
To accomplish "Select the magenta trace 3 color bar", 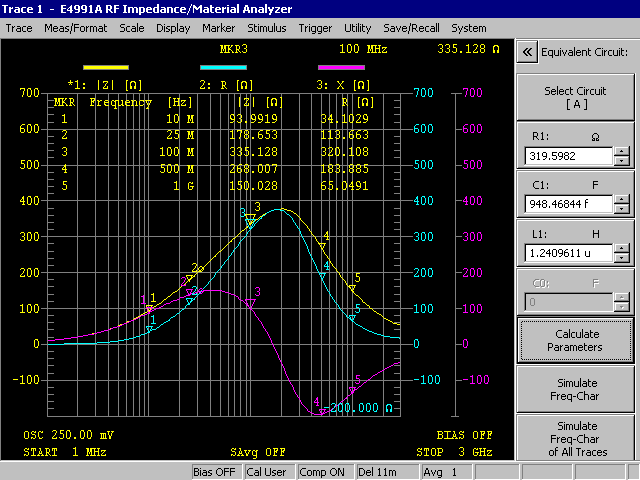I will pyautogui.click(x=341, y=67).
